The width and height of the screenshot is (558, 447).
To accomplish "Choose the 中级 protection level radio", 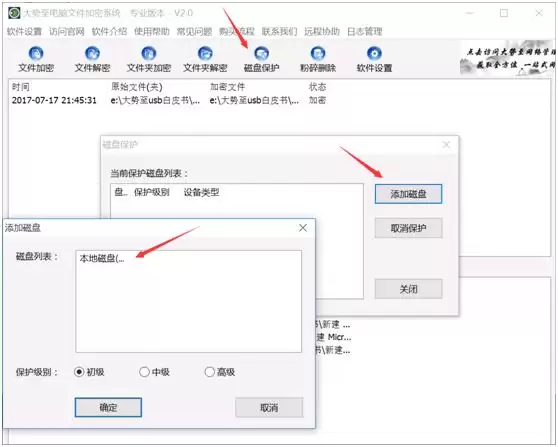I will (154, 372).
